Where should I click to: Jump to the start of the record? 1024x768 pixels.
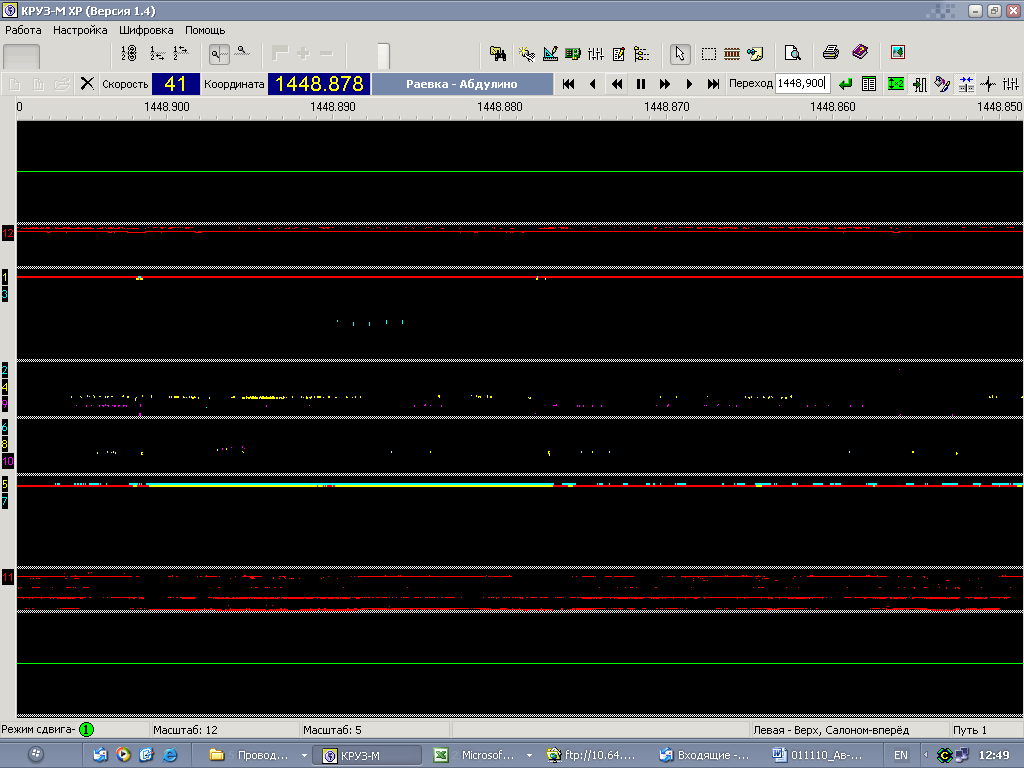[x=568, y=84]
